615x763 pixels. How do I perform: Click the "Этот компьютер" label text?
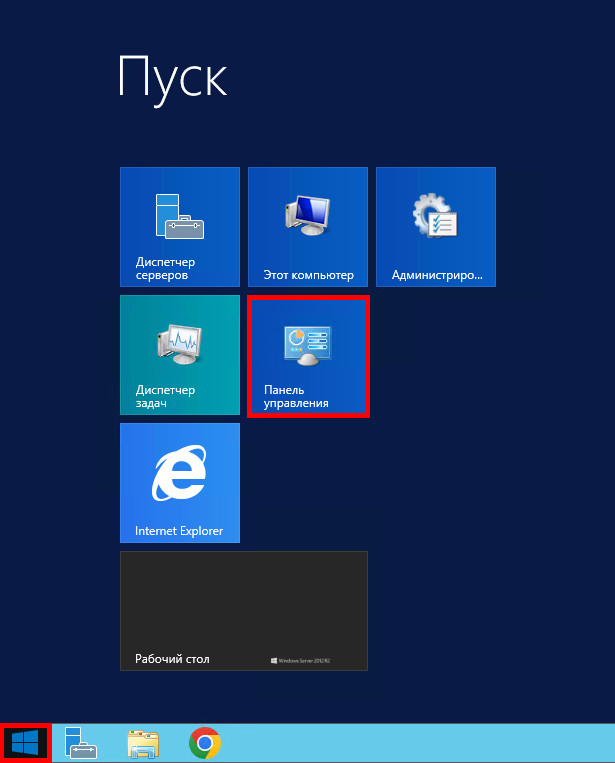[x=309, y=274]
